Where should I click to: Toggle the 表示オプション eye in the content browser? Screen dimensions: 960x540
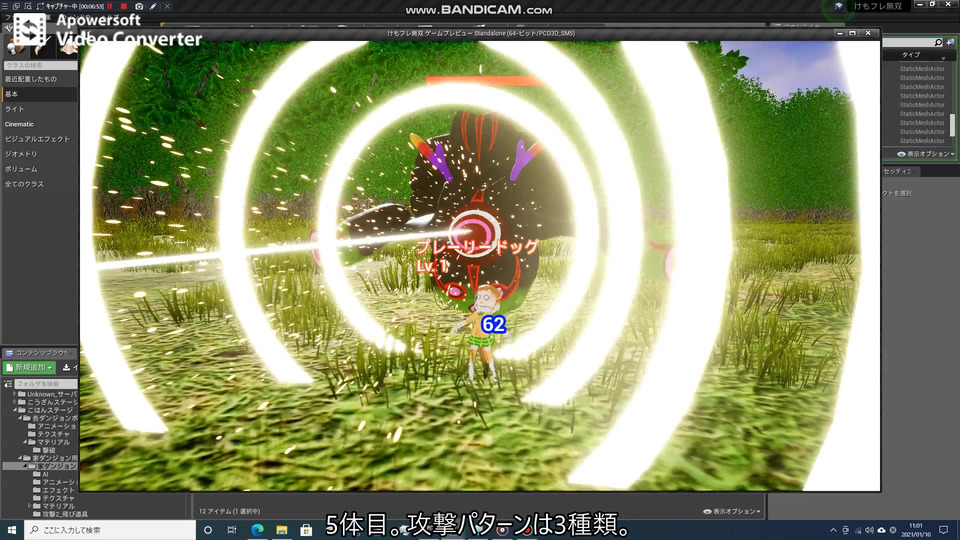pyautogui.click(x=707, y=511)
